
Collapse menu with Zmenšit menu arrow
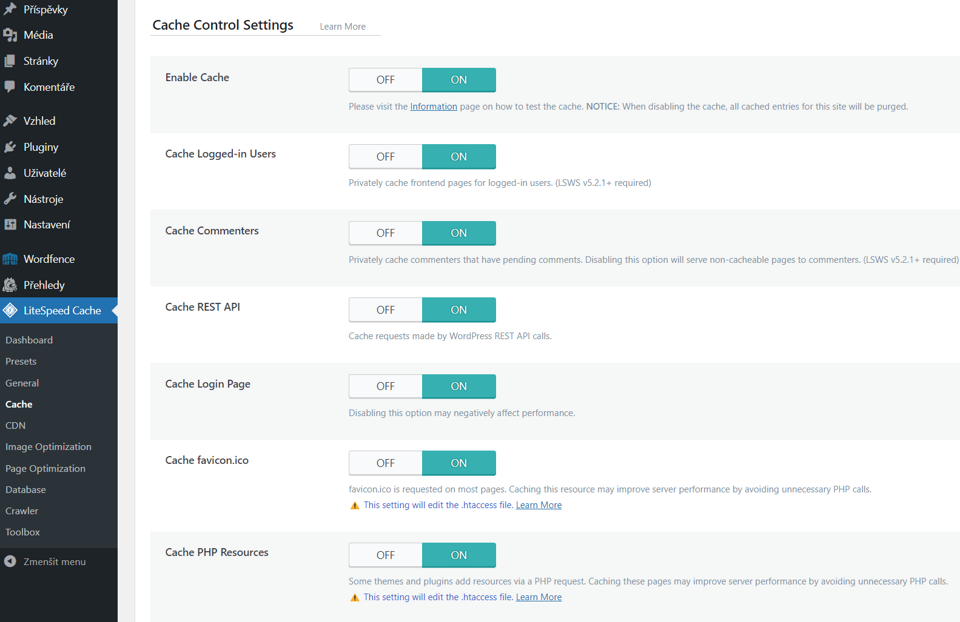[x=10, y=562]
